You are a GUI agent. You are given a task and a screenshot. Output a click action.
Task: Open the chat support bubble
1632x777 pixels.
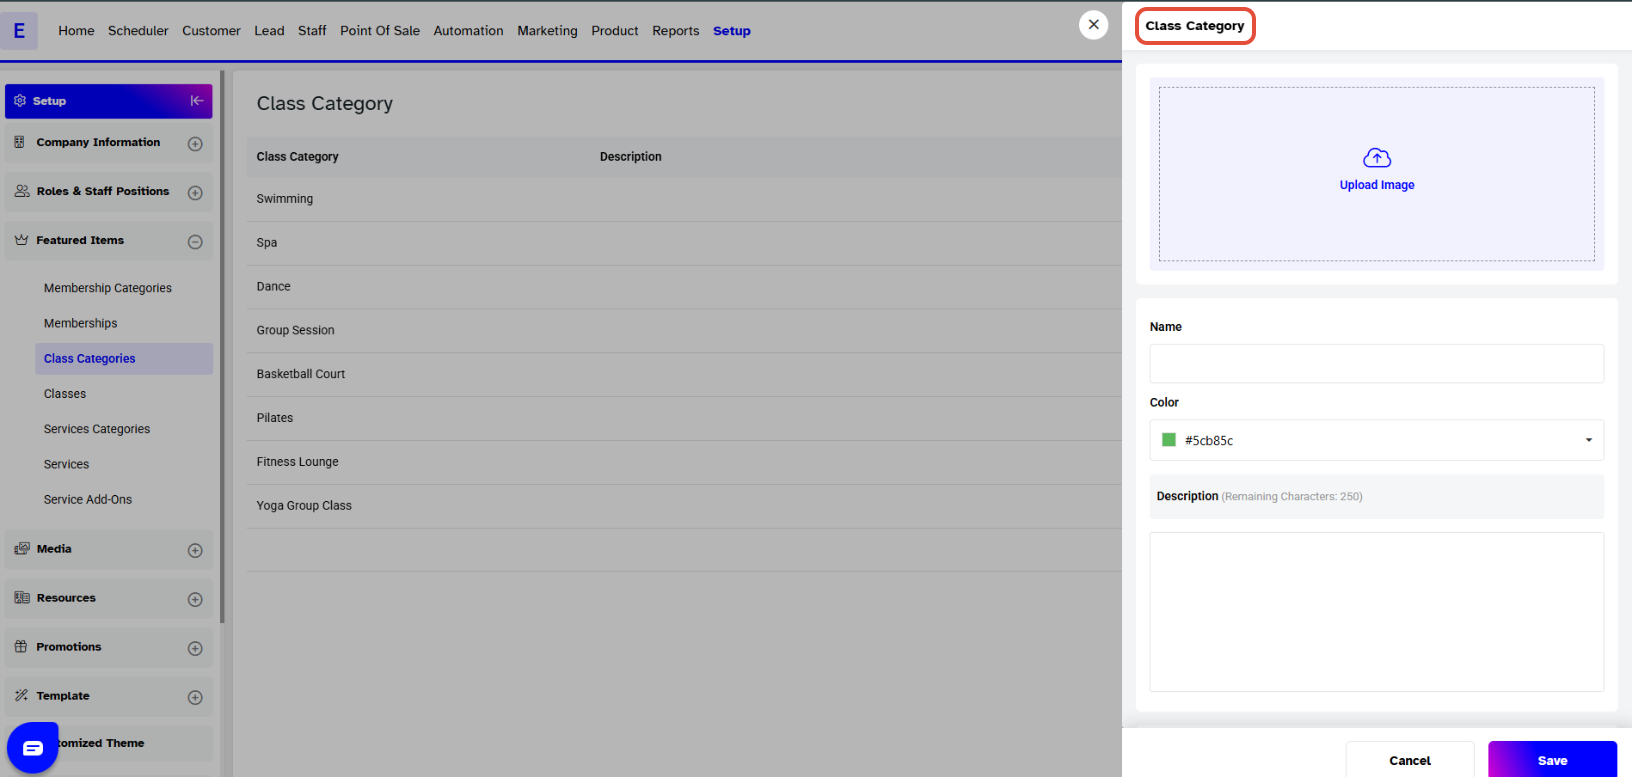33,748
